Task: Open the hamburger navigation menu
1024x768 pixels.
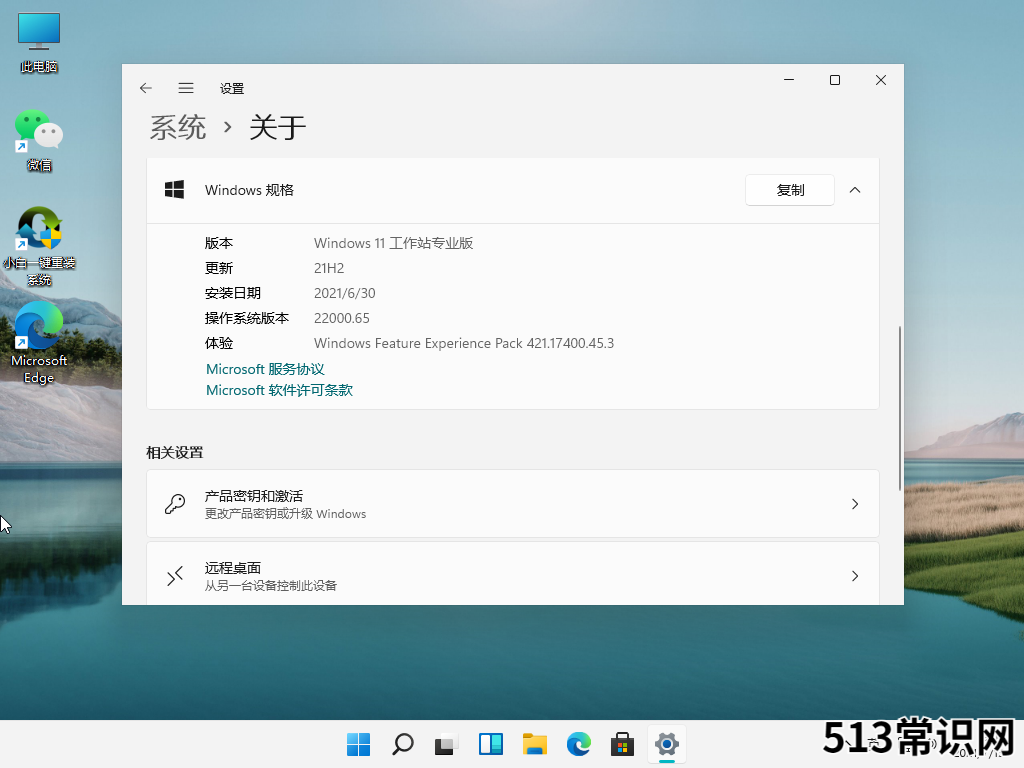Action: [x=186, y=88]
